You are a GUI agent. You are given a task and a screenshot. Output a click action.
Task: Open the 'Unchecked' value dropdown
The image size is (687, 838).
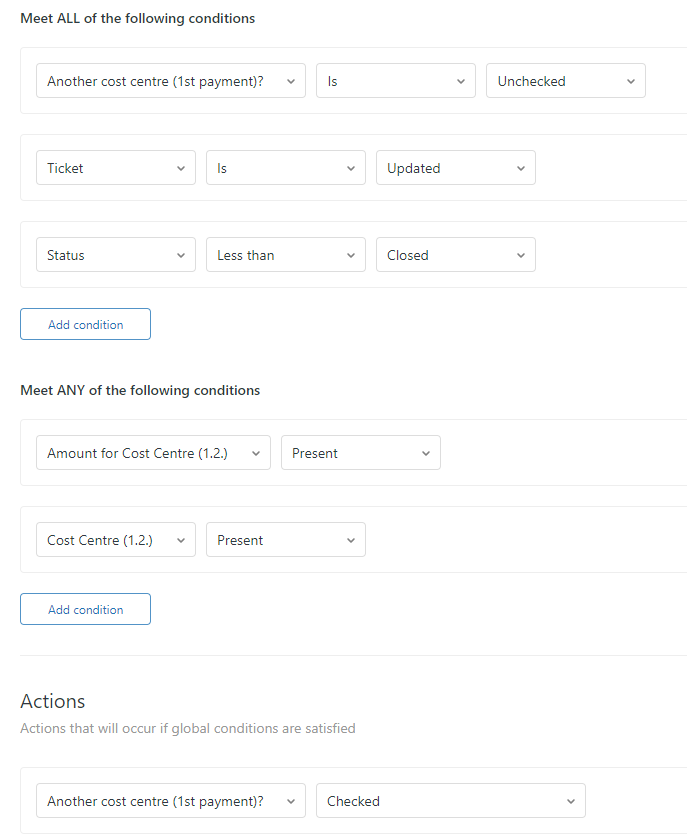click(565, 81)
